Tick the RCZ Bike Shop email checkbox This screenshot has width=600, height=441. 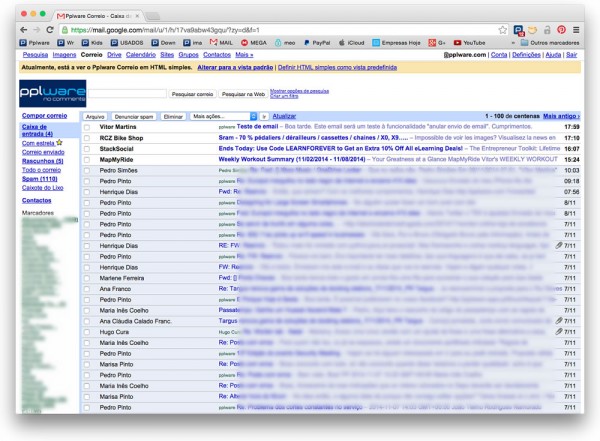87,138
